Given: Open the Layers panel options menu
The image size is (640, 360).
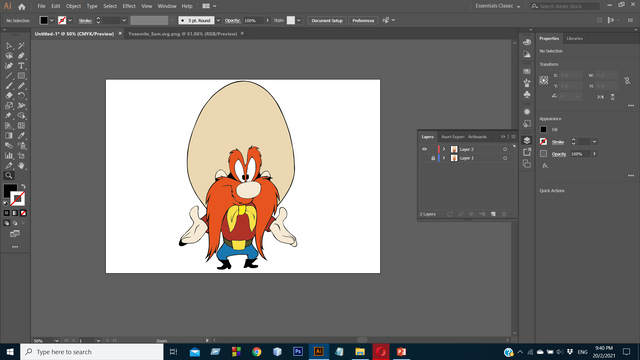Looking at the screenshot, I should click(513, 137).
